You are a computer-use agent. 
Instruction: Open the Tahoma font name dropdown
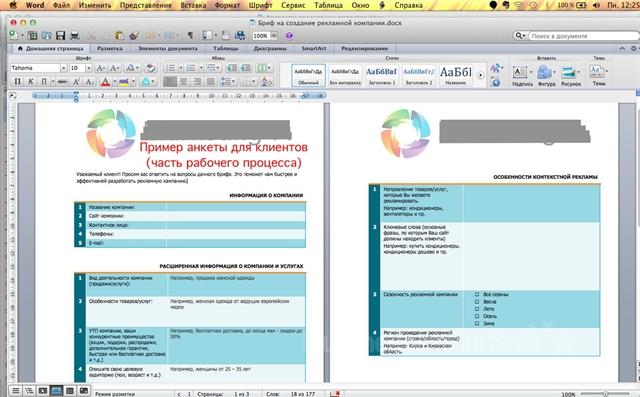pos(63,68)
